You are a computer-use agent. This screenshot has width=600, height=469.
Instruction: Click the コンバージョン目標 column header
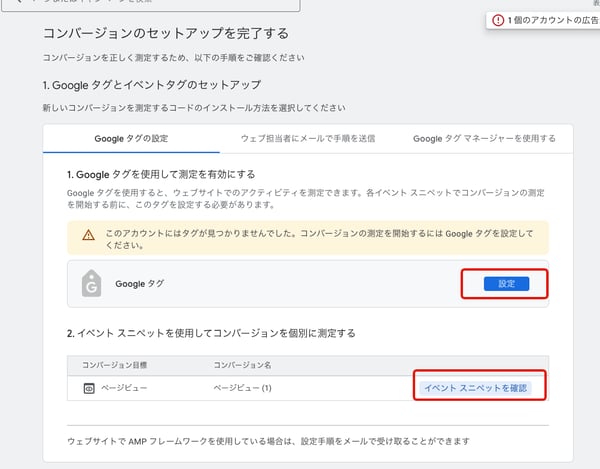click(x=114, y=365)
